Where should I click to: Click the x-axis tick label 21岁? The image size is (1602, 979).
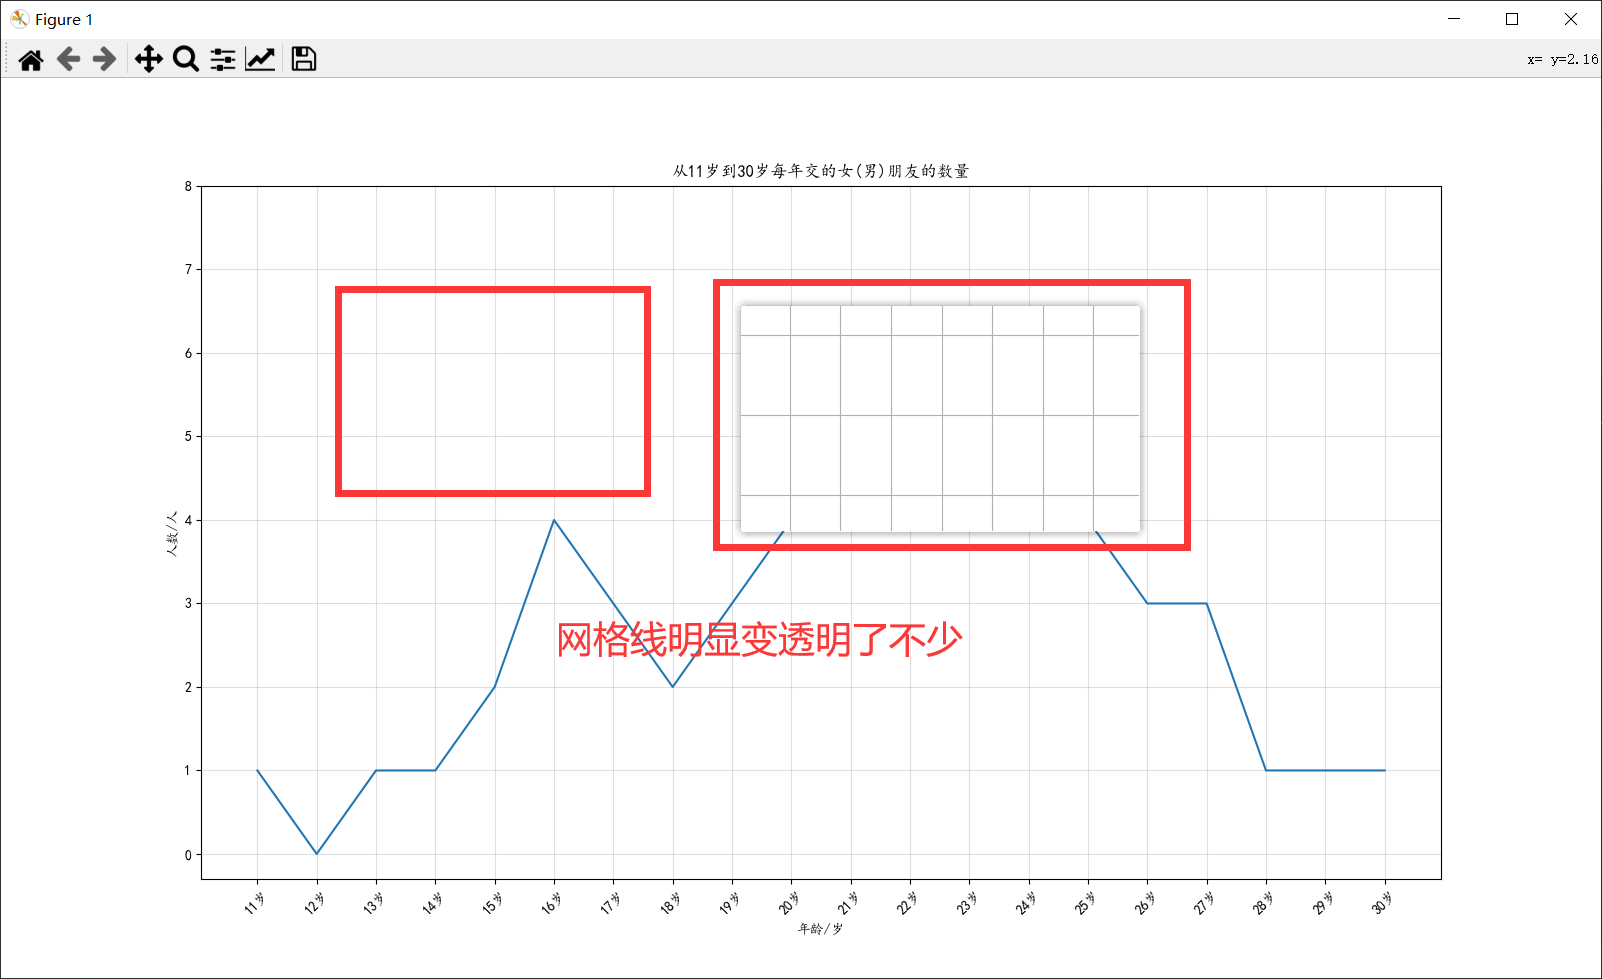point(849,903)
